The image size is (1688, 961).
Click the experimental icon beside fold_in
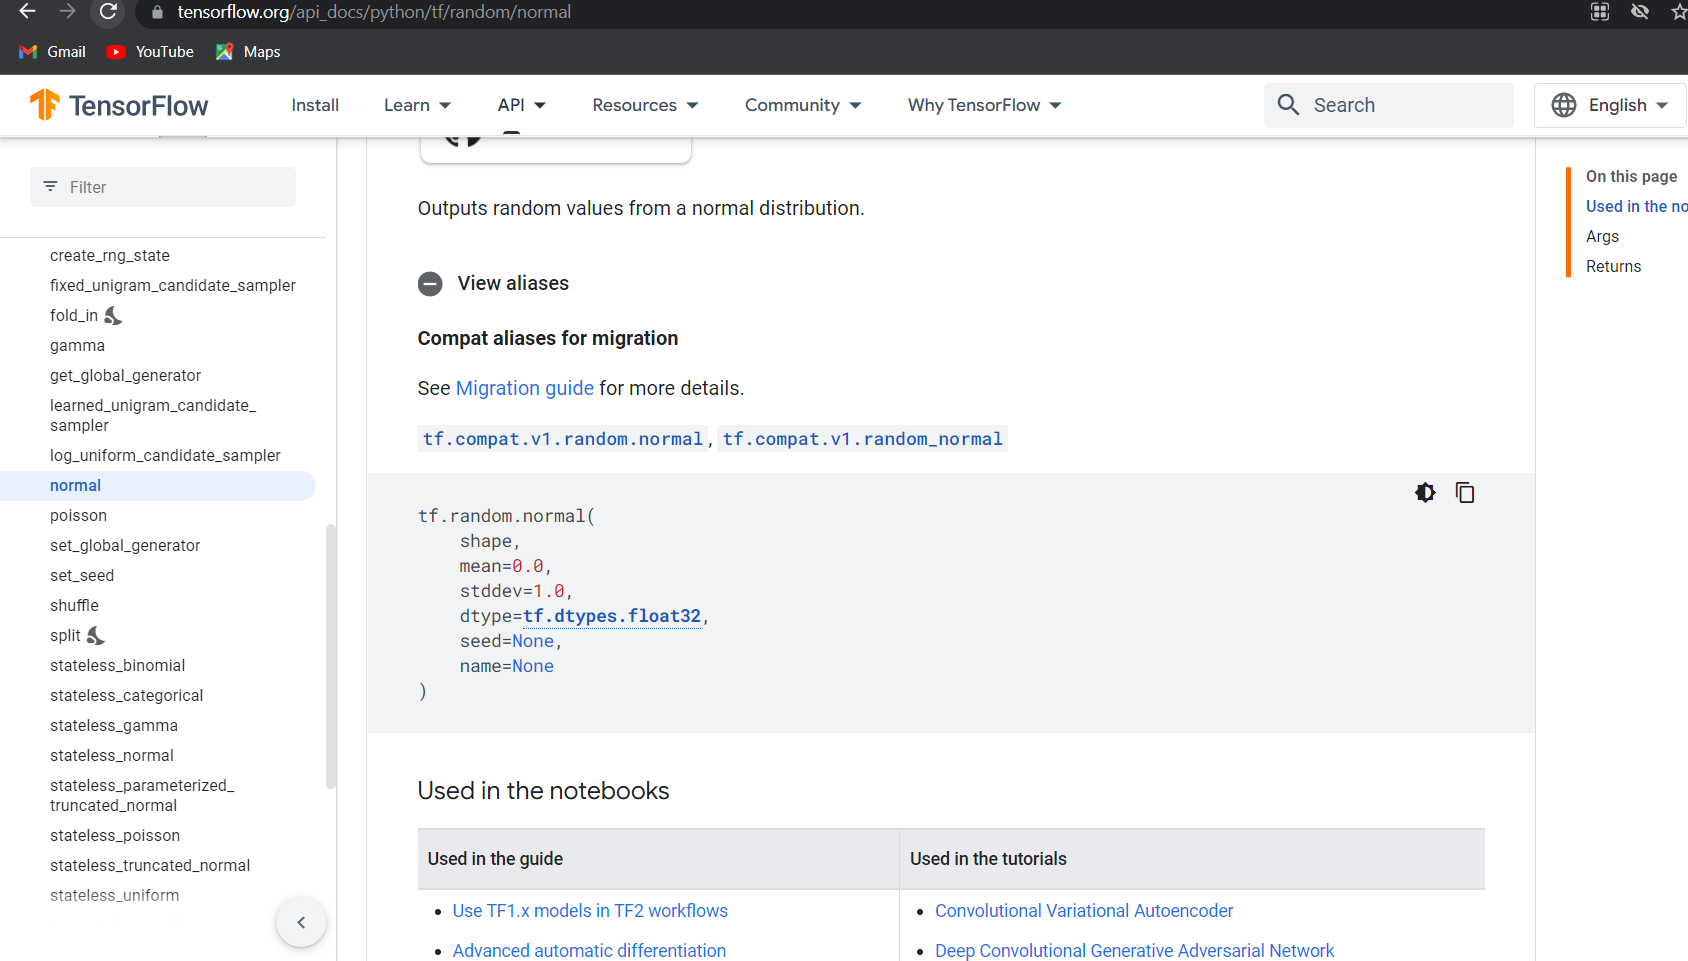click(113, 316)
